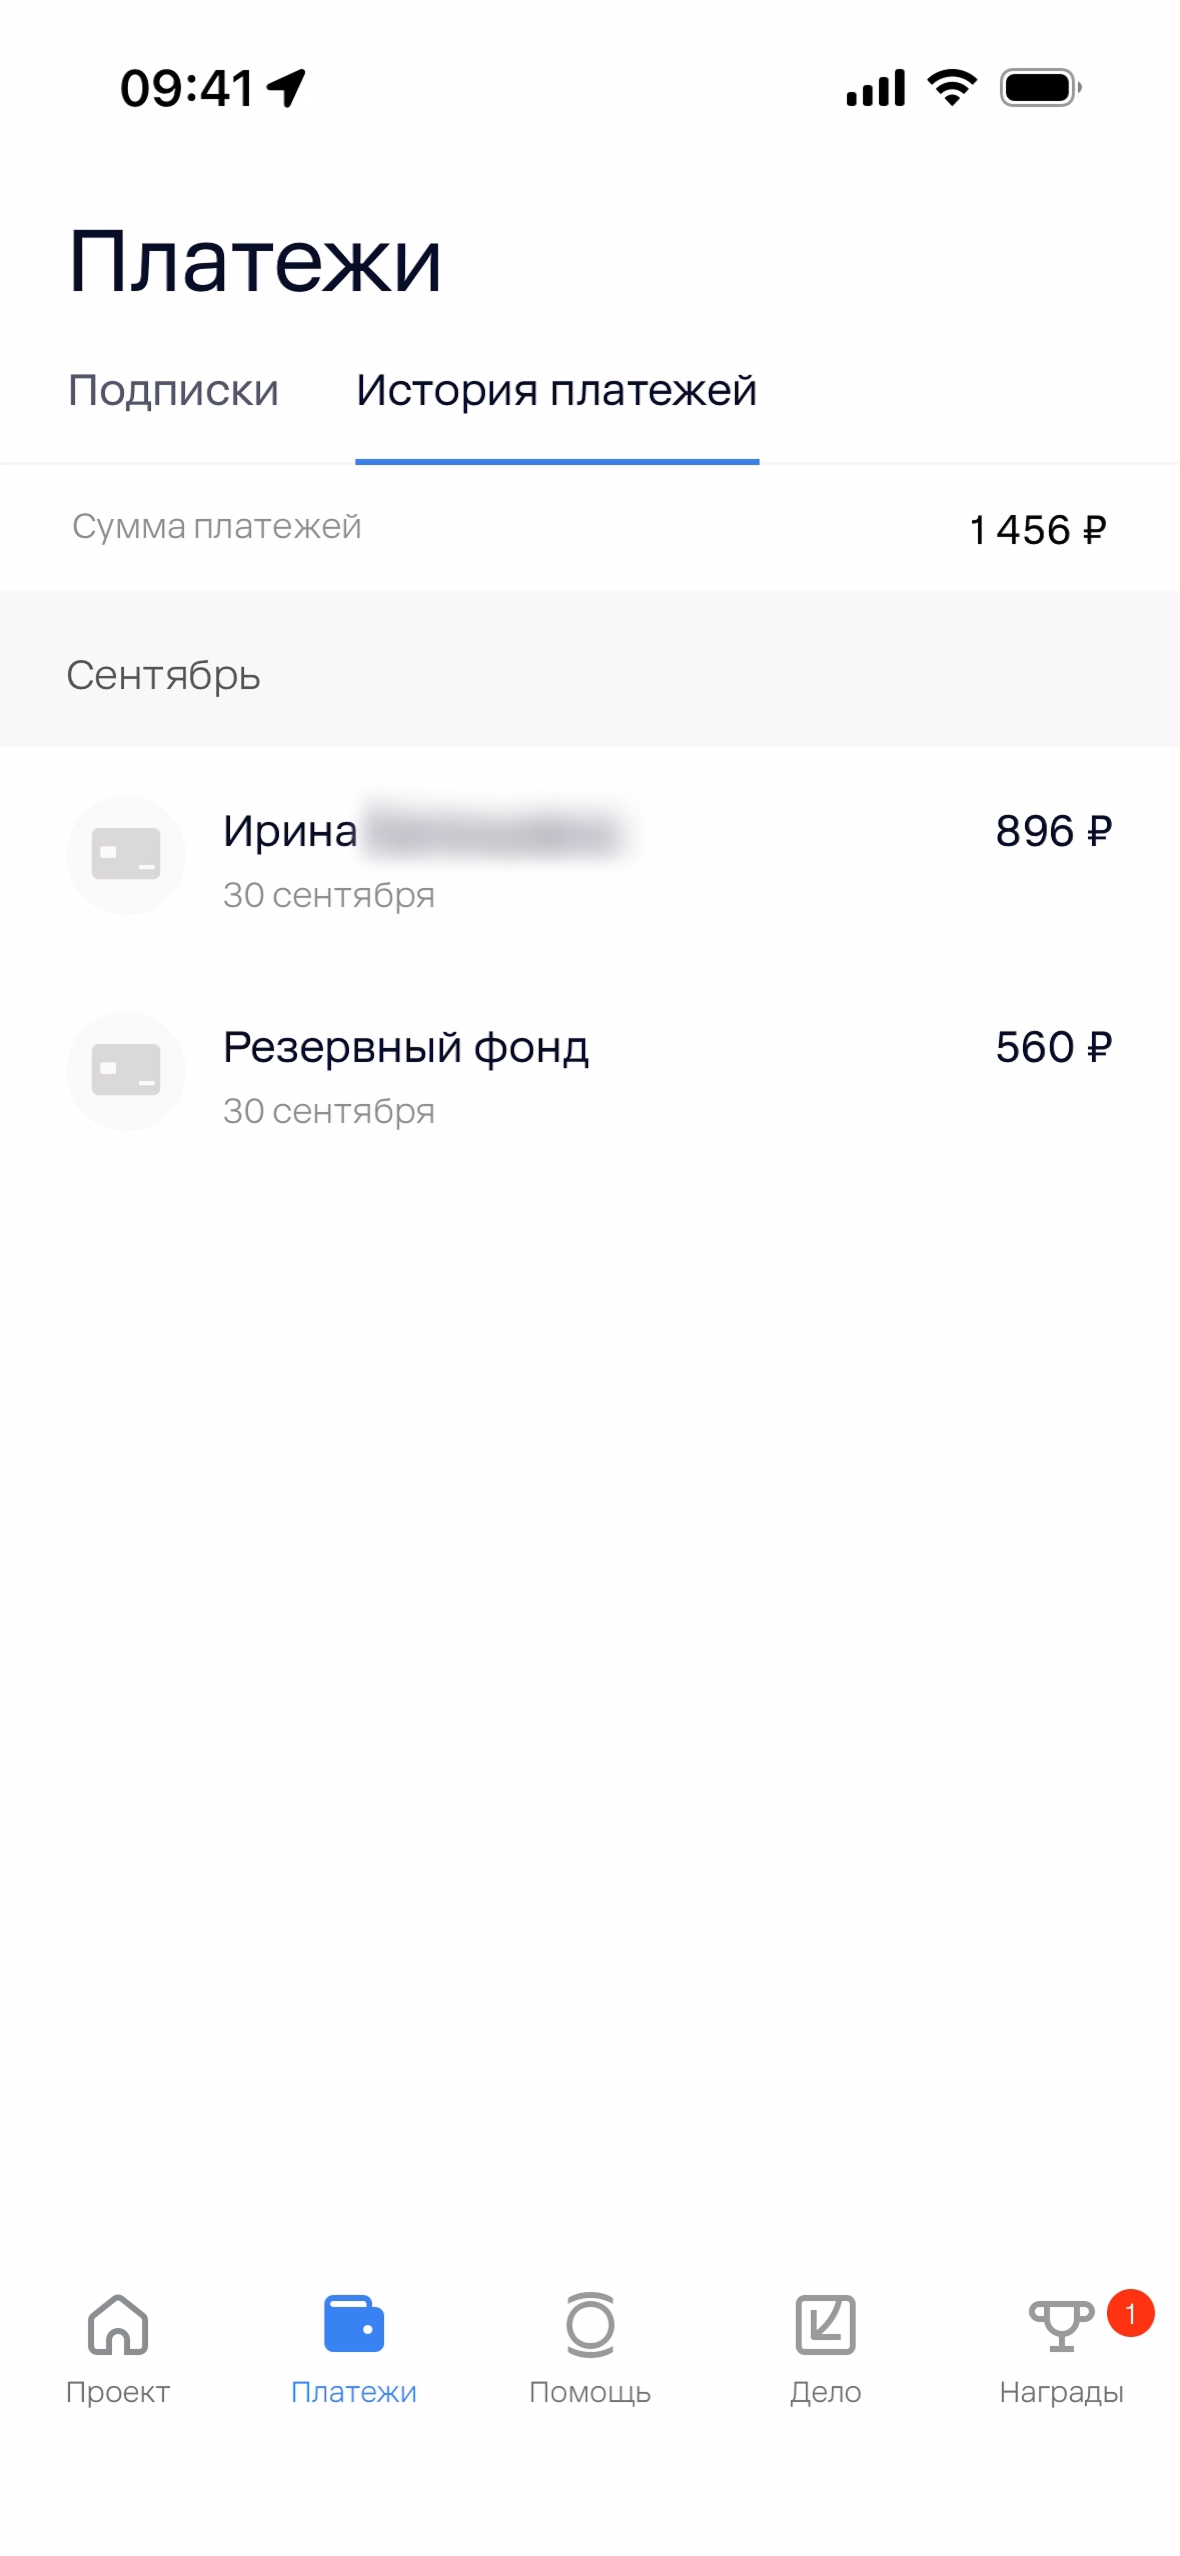1180x2556 pixels.
Task: Open the Награды trophy icon
Action: pos(1060,2324)
